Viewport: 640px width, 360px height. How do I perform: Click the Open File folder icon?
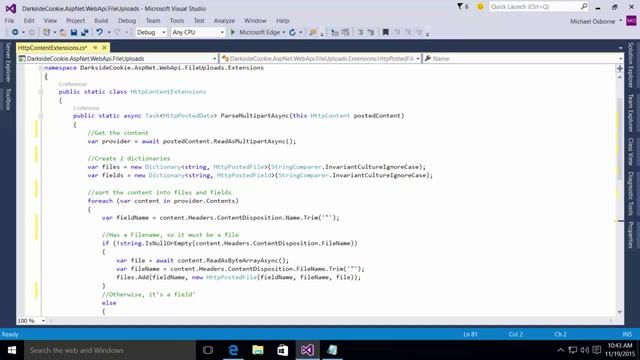point(62,32)
